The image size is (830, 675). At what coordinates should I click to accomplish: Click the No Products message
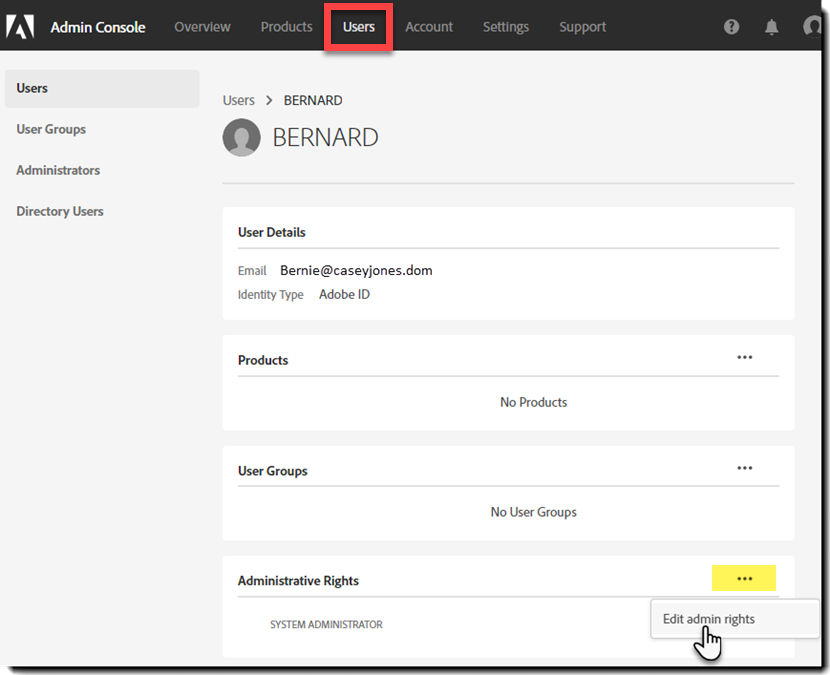tap(534, 402)
